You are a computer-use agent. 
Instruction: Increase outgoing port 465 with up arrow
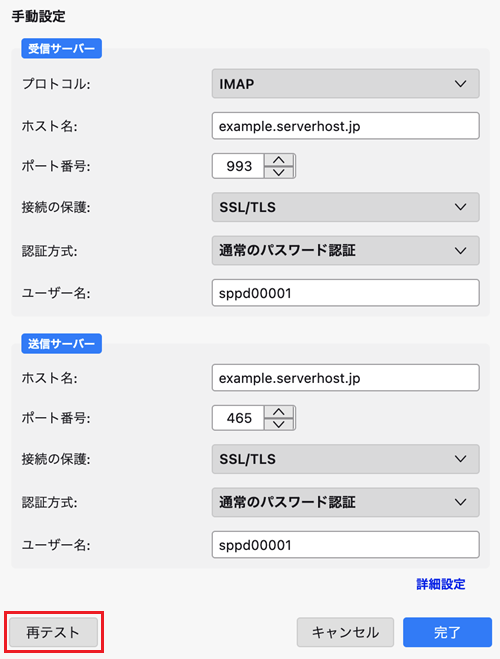279,412
